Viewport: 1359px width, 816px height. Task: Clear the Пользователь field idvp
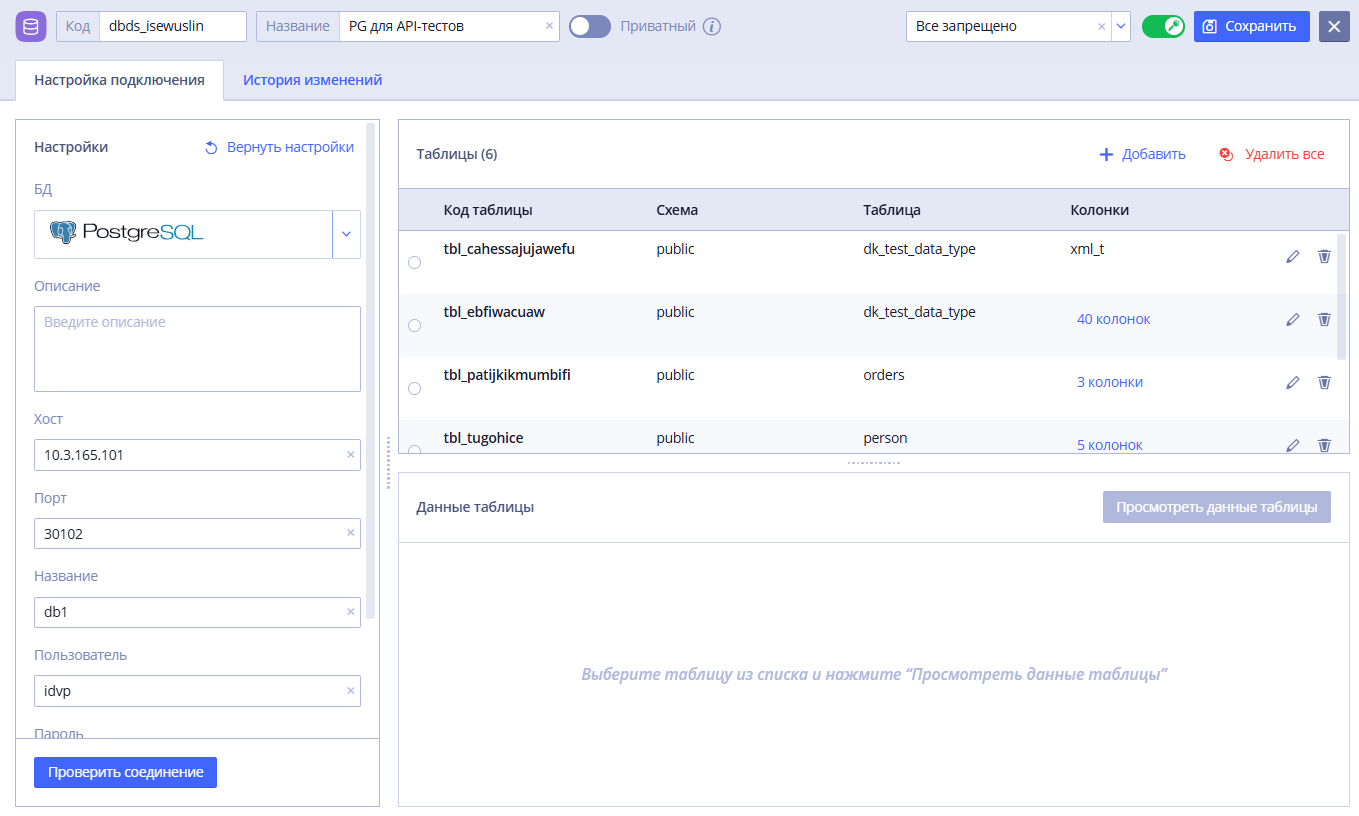coord(350,691)
